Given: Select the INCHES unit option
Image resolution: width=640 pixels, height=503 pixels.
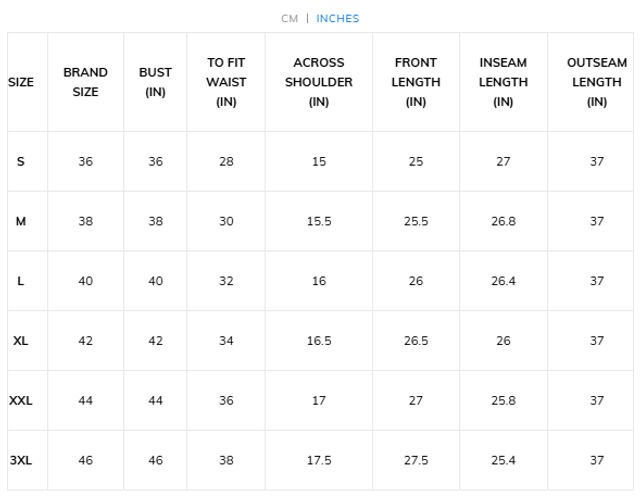Looking at the screenshot, I should coord(338,18).
